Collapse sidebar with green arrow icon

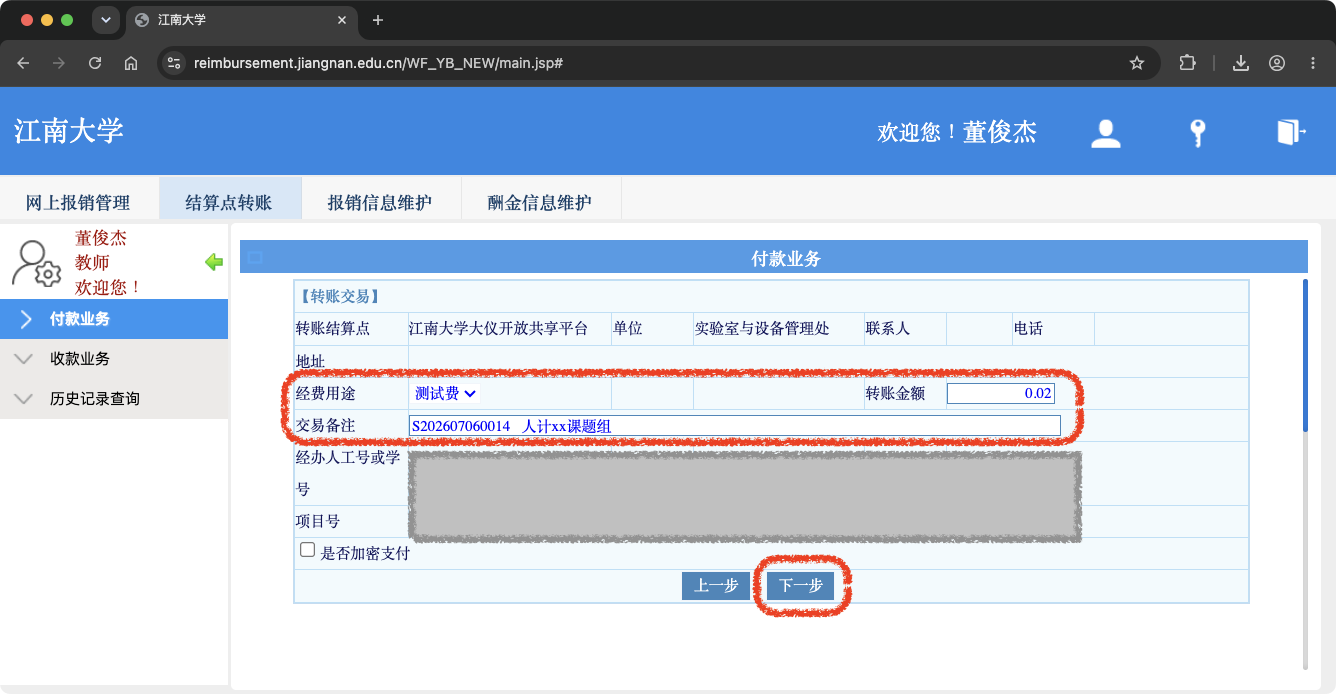[214, 262]
